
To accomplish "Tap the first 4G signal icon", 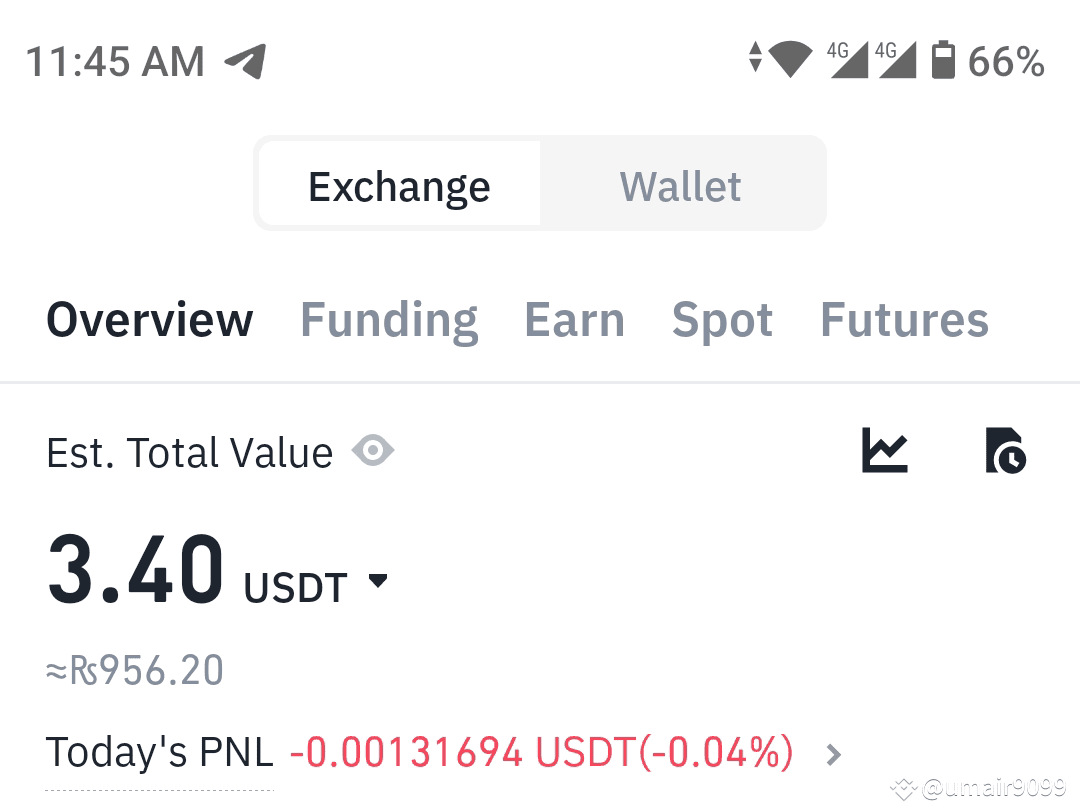I will [847, 59].
